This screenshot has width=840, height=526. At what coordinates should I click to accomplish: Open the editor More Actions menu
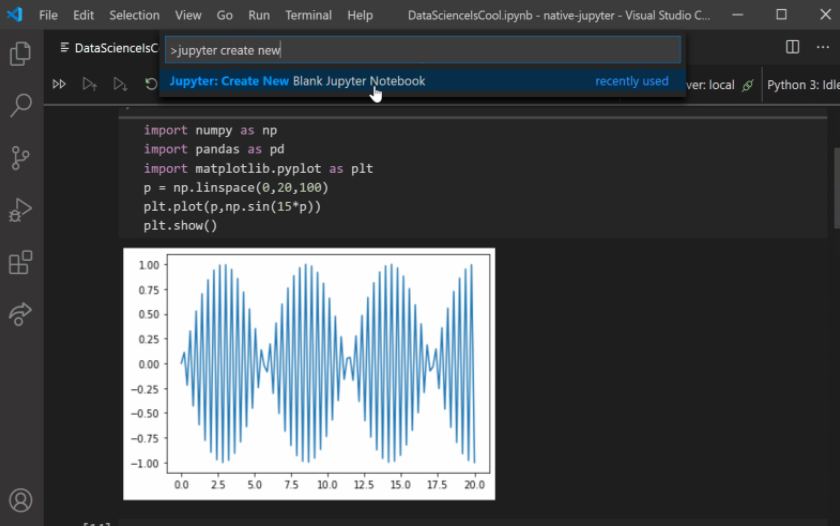click(823, 47)
